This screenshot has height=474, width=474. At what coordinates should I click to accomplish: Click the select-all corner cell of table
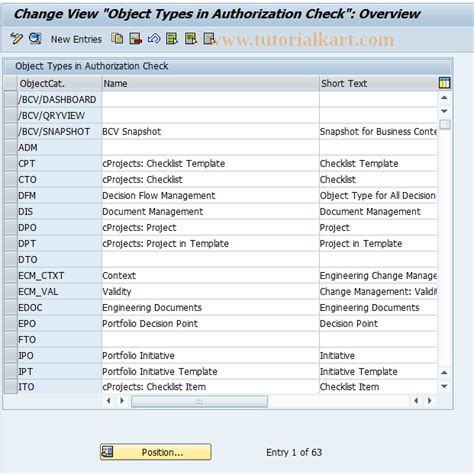tap(11, 83)
